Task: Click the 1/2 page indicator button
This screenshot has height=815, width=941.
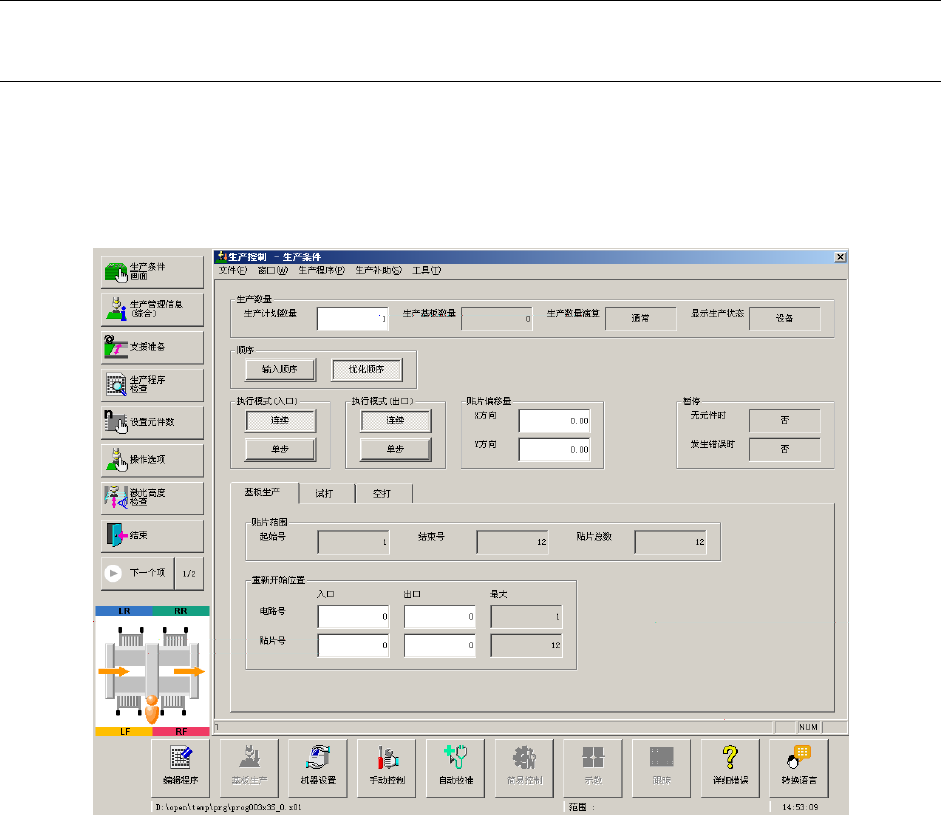Action: 189,573
